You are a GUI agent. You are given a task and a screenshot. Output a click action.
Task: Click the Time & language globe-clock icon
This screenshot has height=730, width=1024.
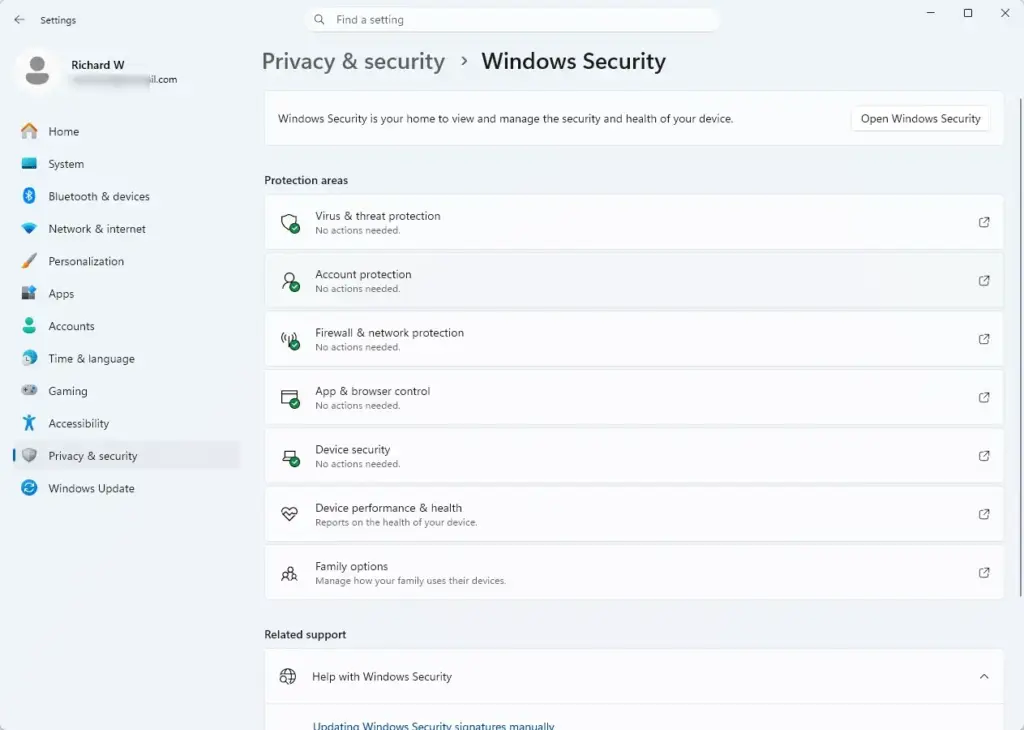(29, 358)
